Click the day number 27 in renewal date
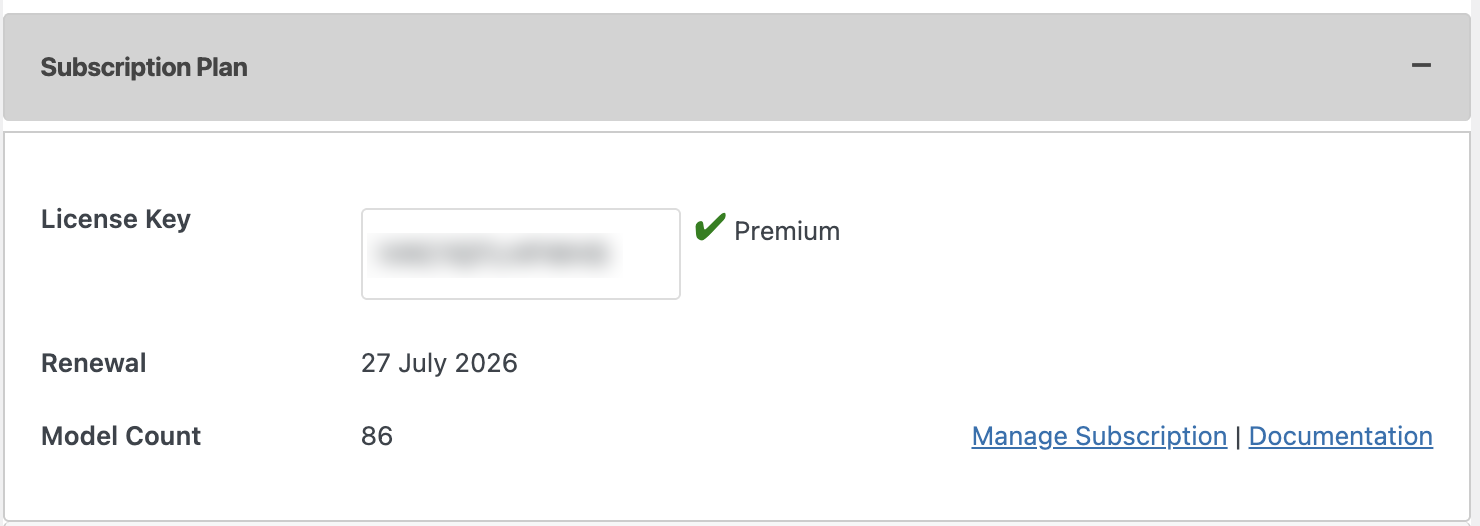The height and width of the screenshot is (526, 1480). click(375, 362)
